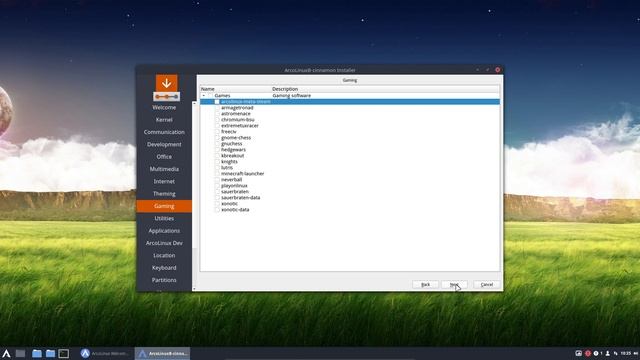Select the Partitions sidebar step
This screenshot has width=640, height=360.
point(164,280)
